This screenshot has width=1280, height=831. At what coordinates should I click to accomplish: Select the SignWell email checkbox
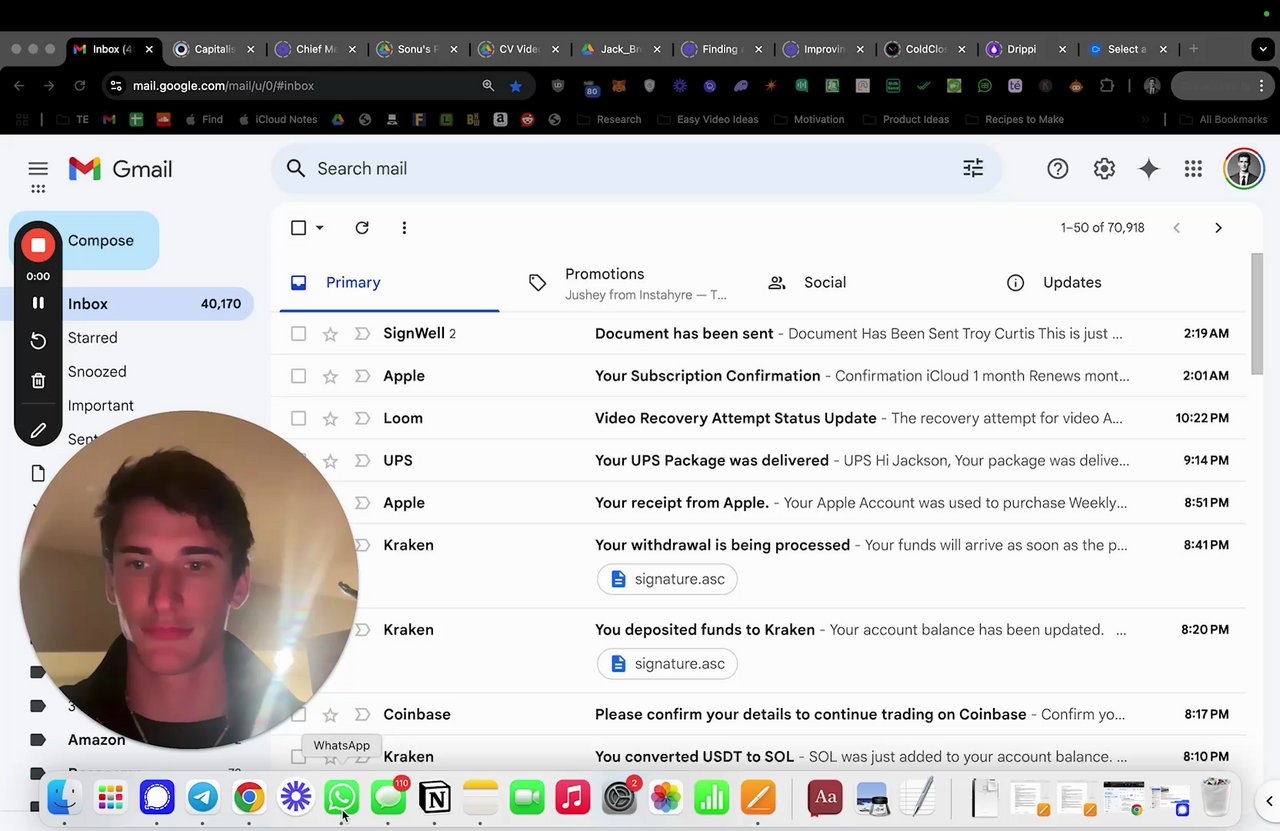298,334
